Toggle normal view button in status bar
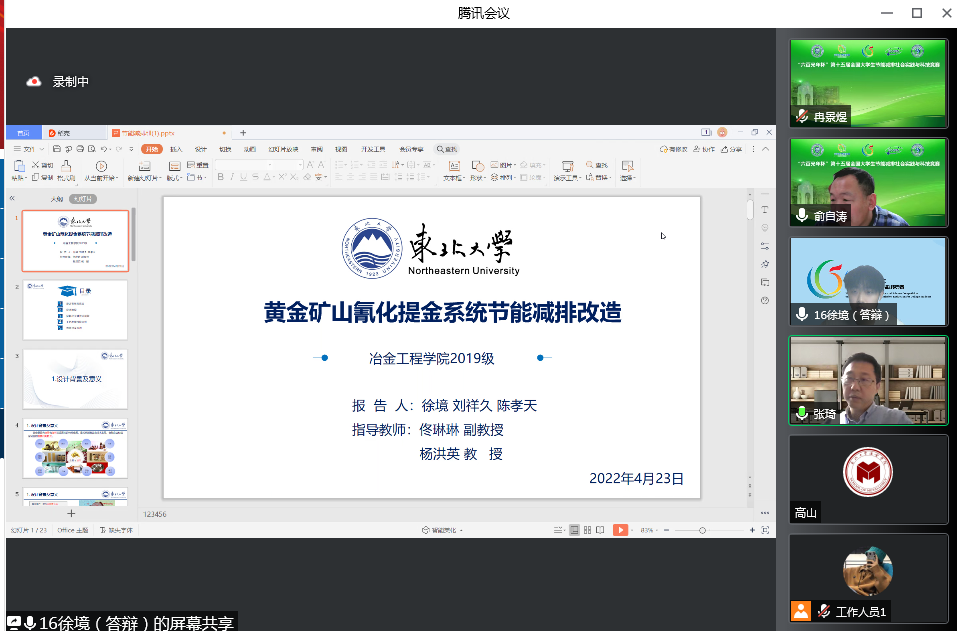The image size is (957, 631). (577, 529)
